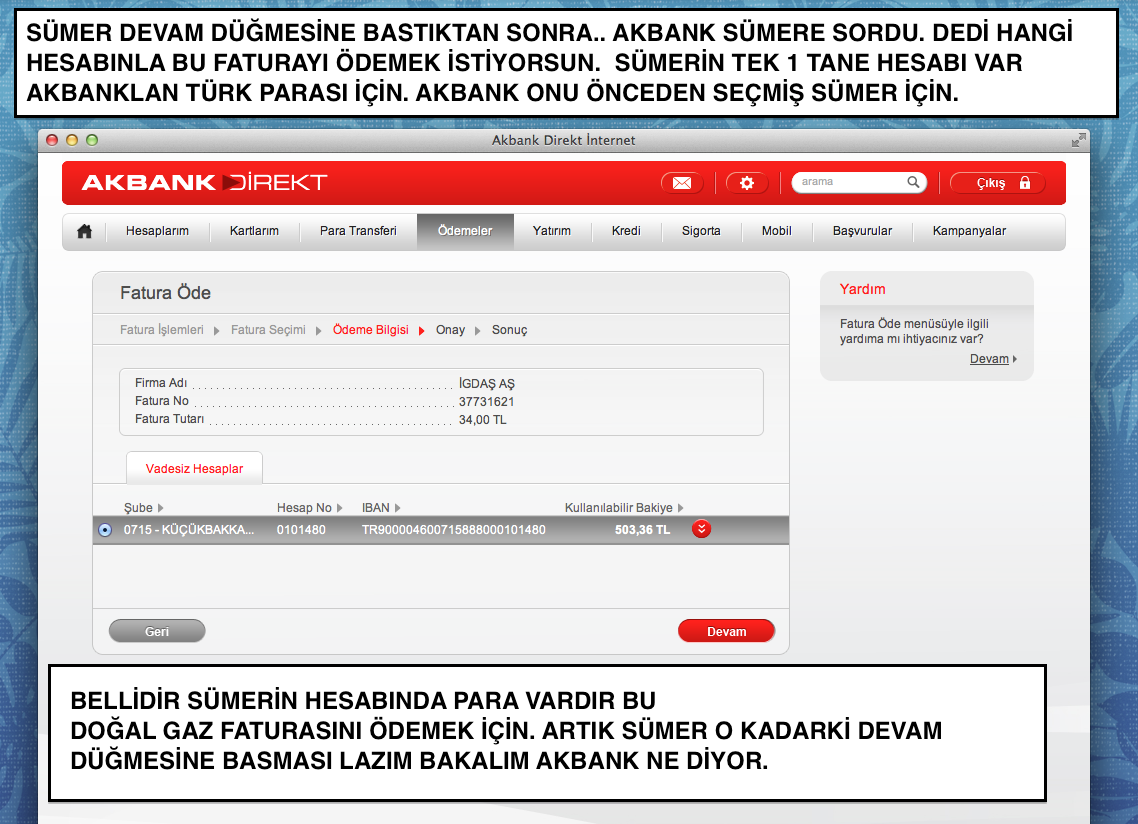Zoom window with green title bar button

pyautogui.click(x=92, y=140)
